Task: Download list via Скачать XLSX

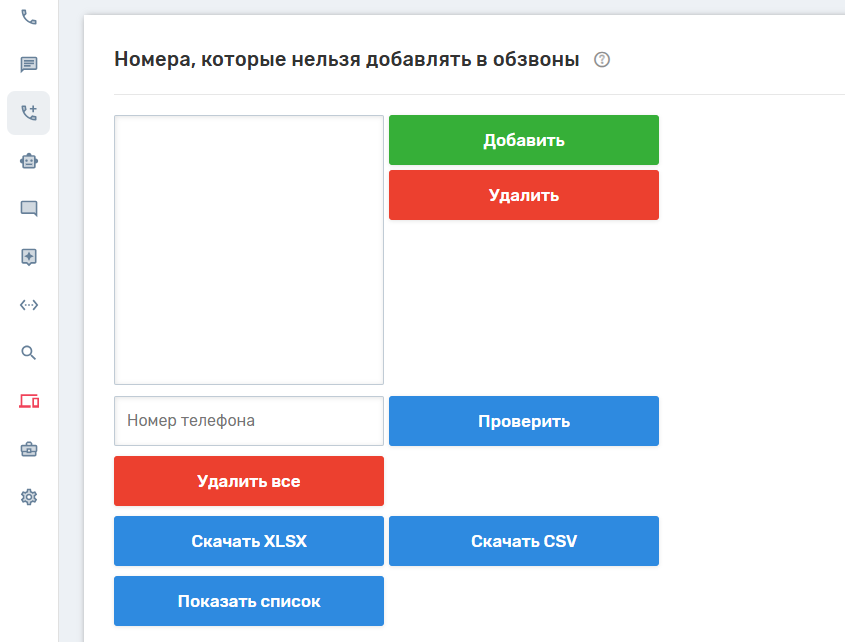Action: 249,541
